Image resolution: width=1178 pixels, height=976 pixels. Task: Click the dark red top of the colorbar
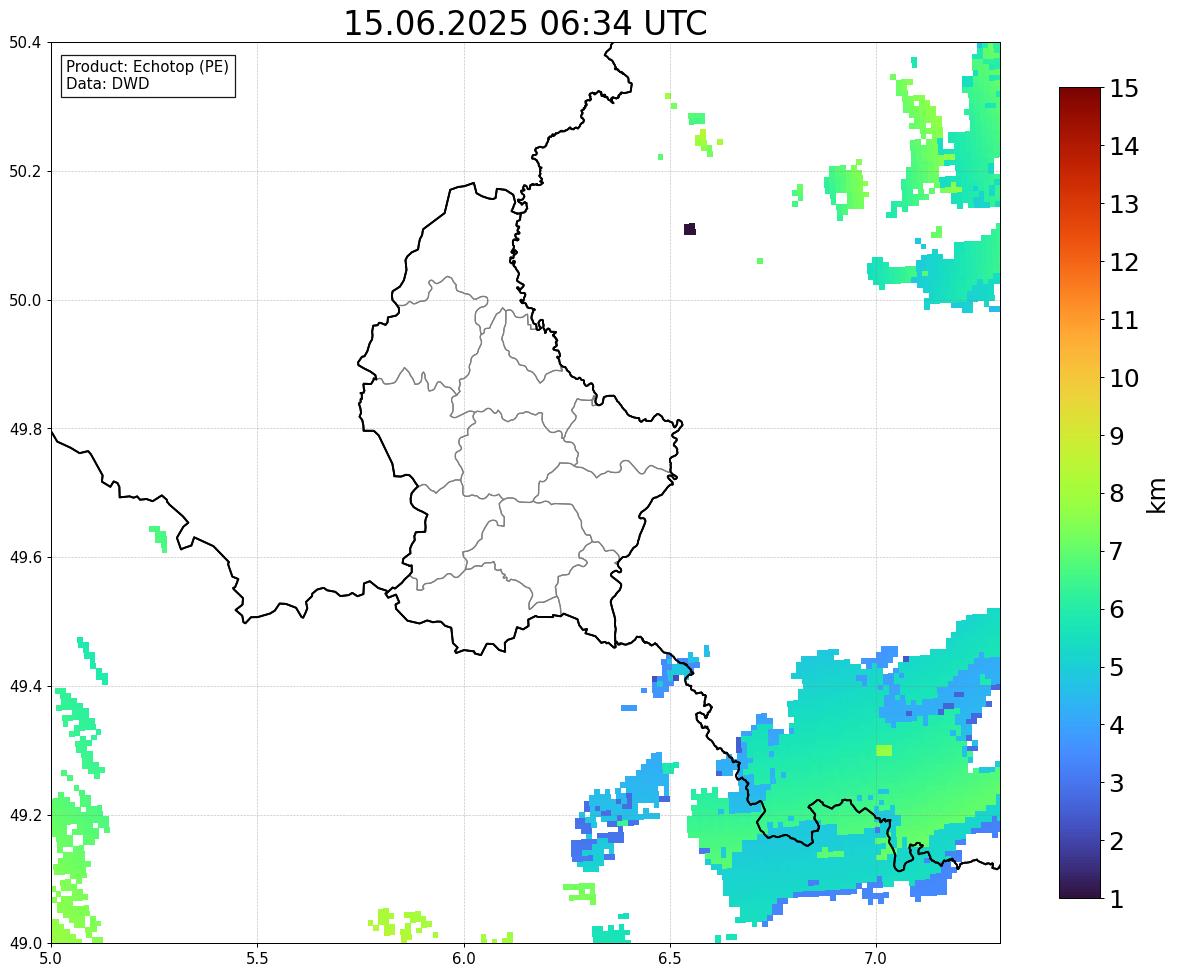pyautogui.click(x=1080, y=93)
